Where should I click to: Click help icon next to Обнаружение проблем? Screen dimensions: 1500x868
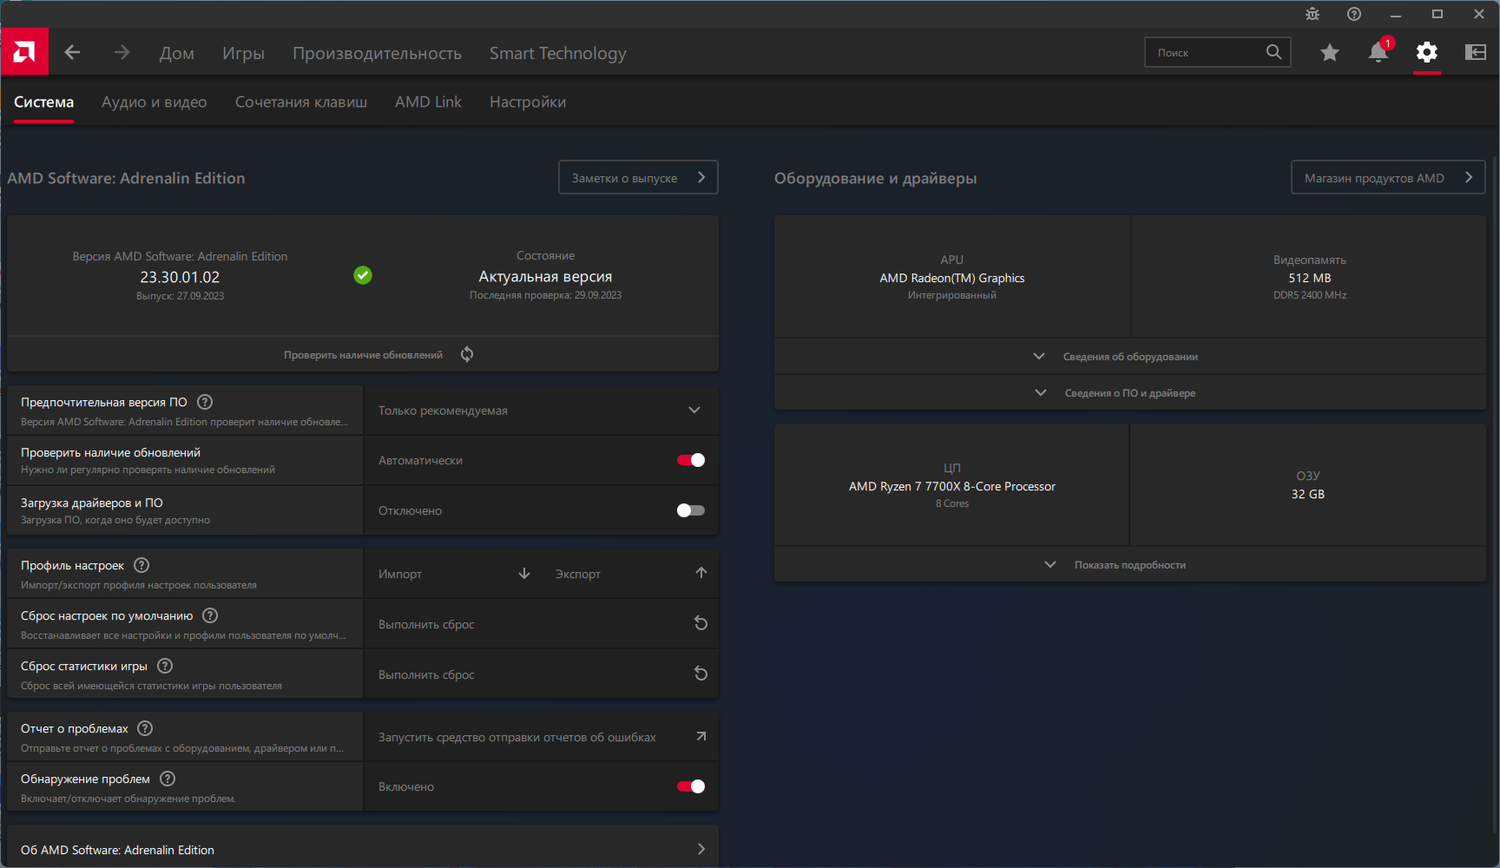pyautogui.click(x=168, y=778)
